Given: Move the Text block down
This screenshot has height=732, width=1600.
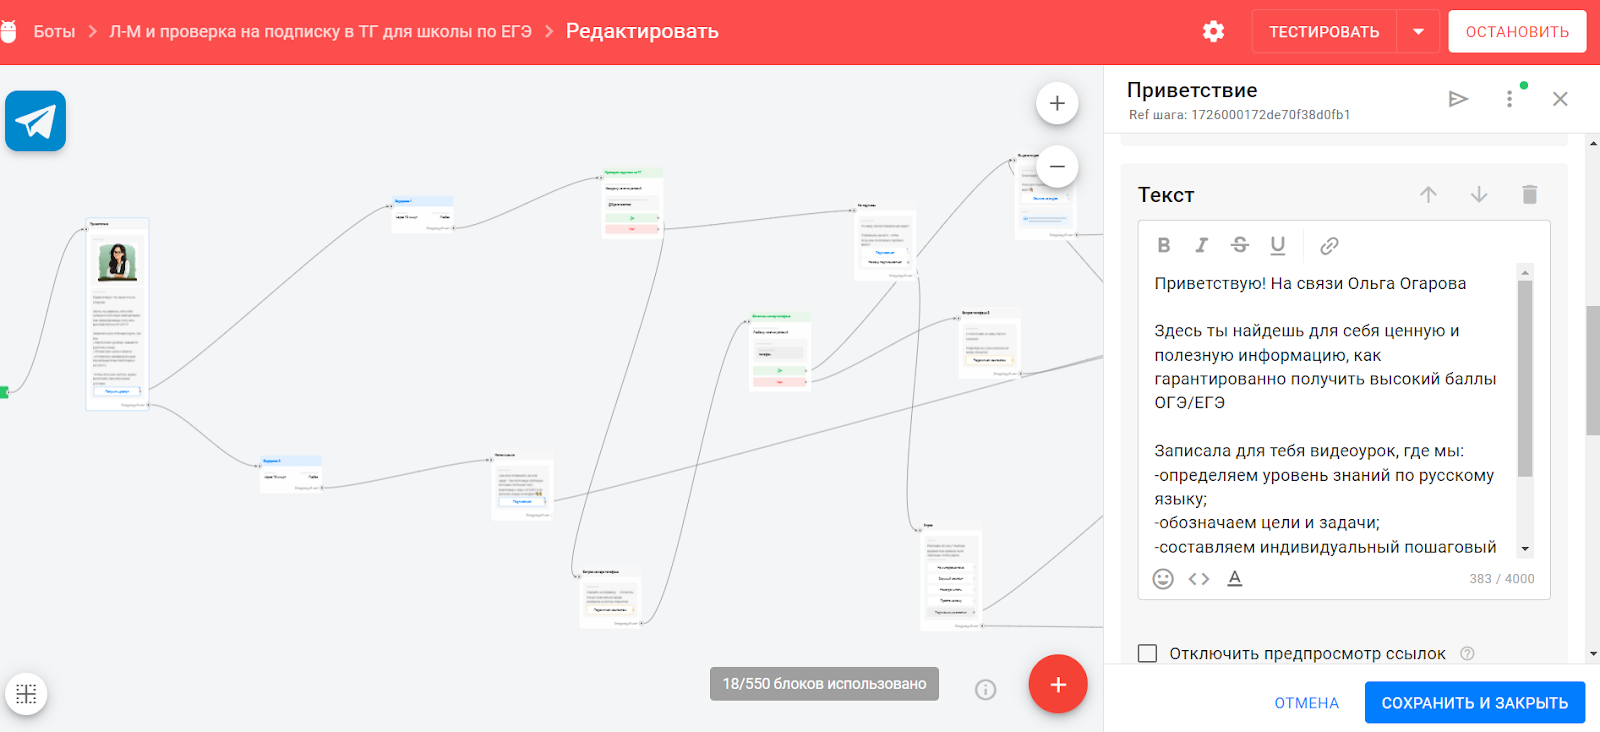Looking at the screenshot, I should point(1479,195).
